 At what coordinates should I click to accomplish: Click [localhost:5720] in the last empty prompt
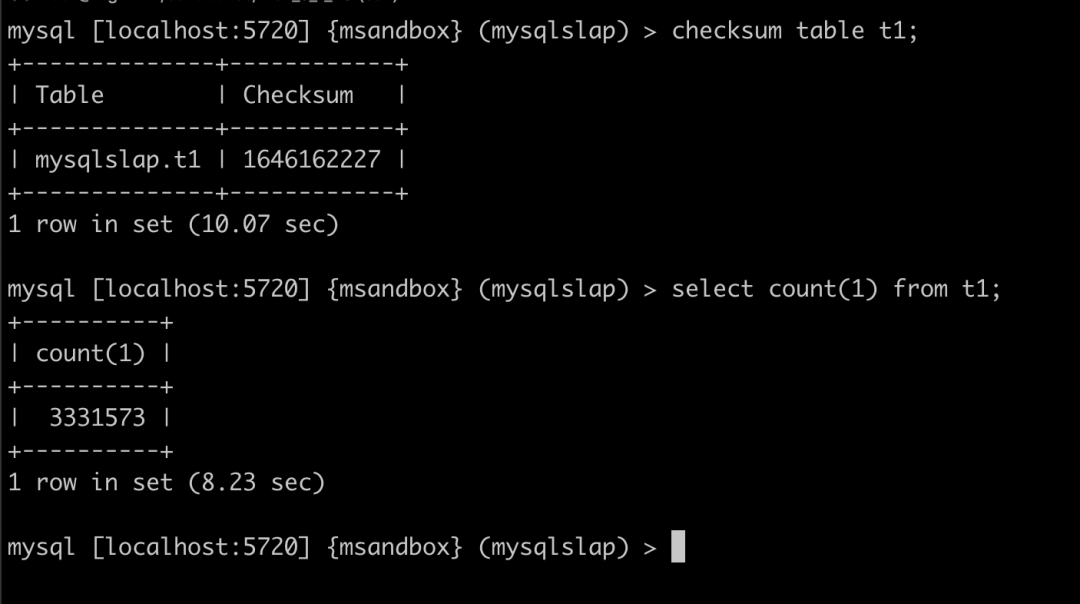tap(201, 547)
